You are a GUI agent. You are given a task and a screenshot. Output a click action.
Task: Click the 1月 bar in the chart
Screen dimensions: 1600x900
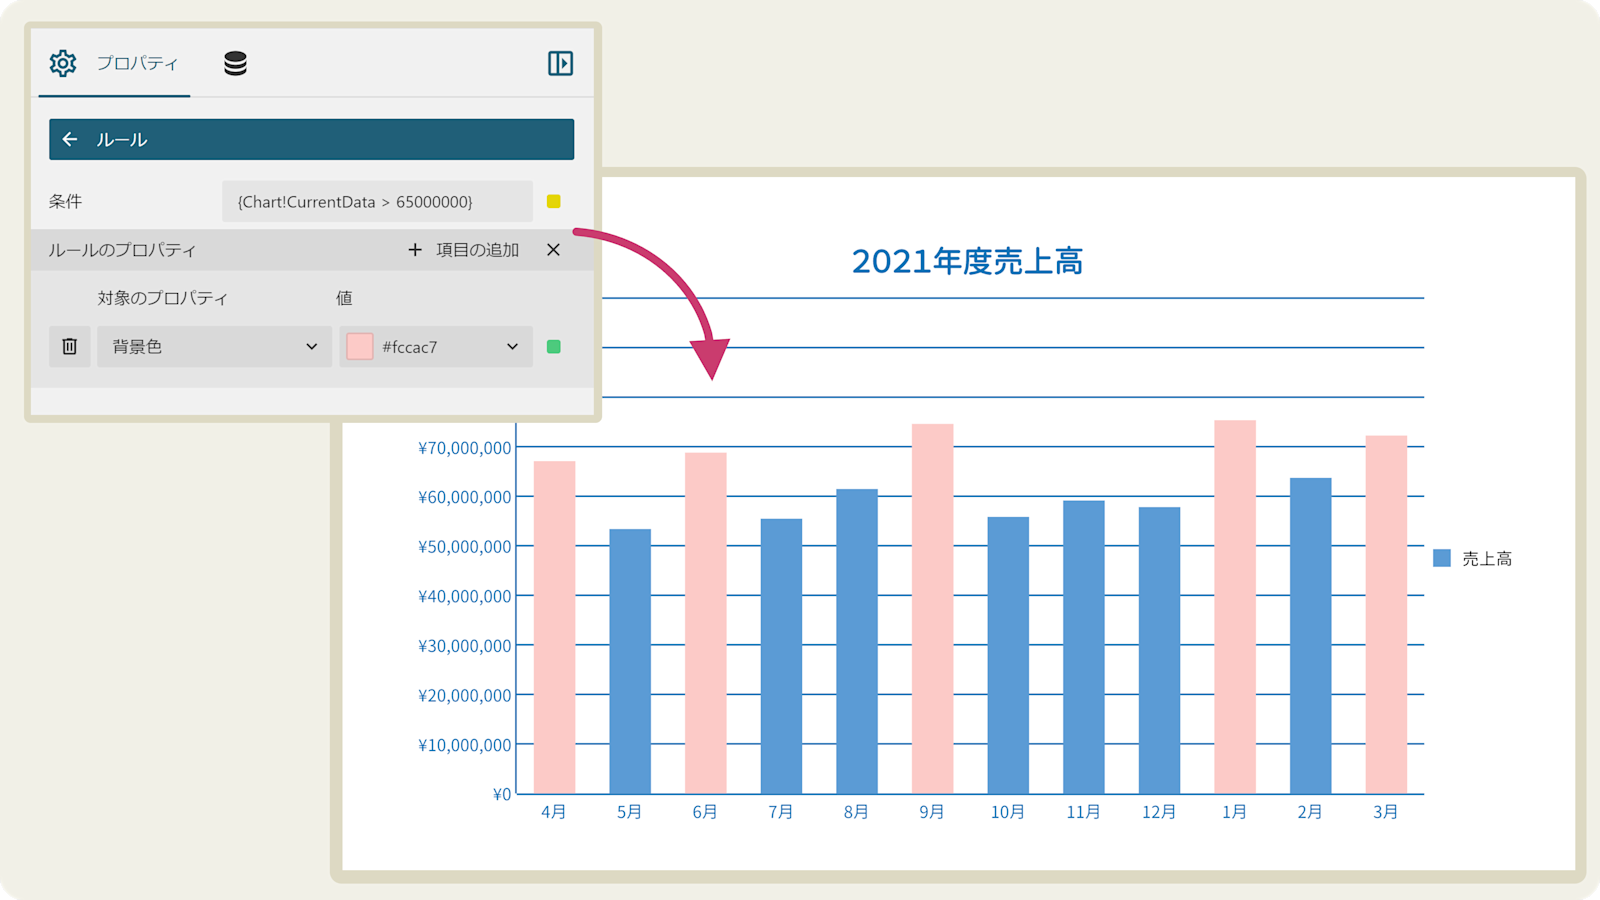(x=1235, y=607)
